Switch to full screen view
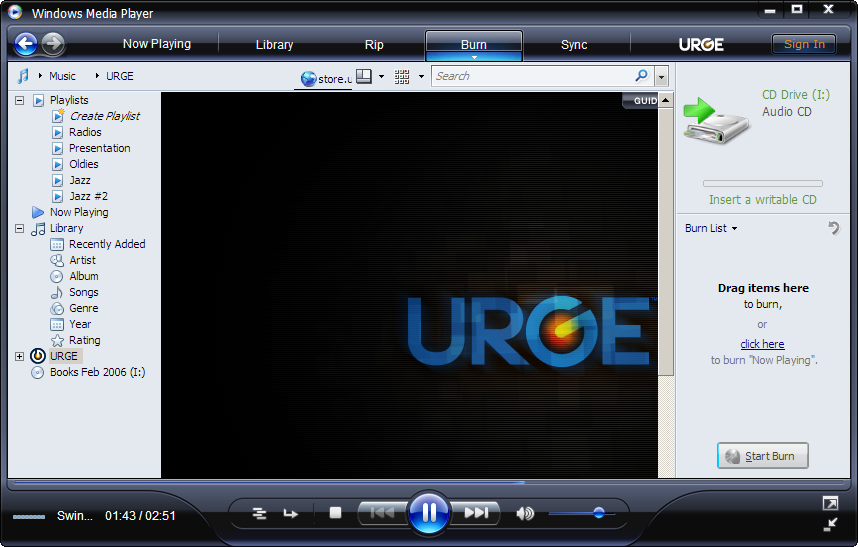 [830, 503]
